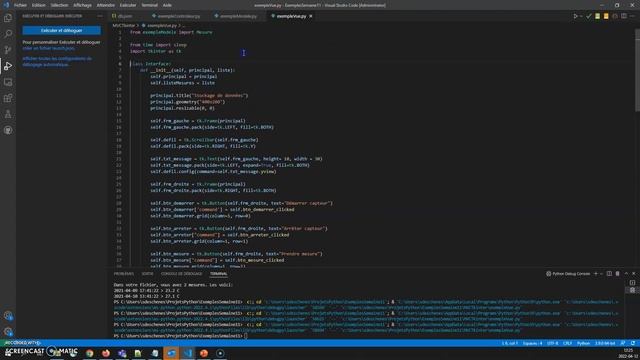Open Chrome from the Windows taskbar
Screen dimensions: 640x360
89,353
